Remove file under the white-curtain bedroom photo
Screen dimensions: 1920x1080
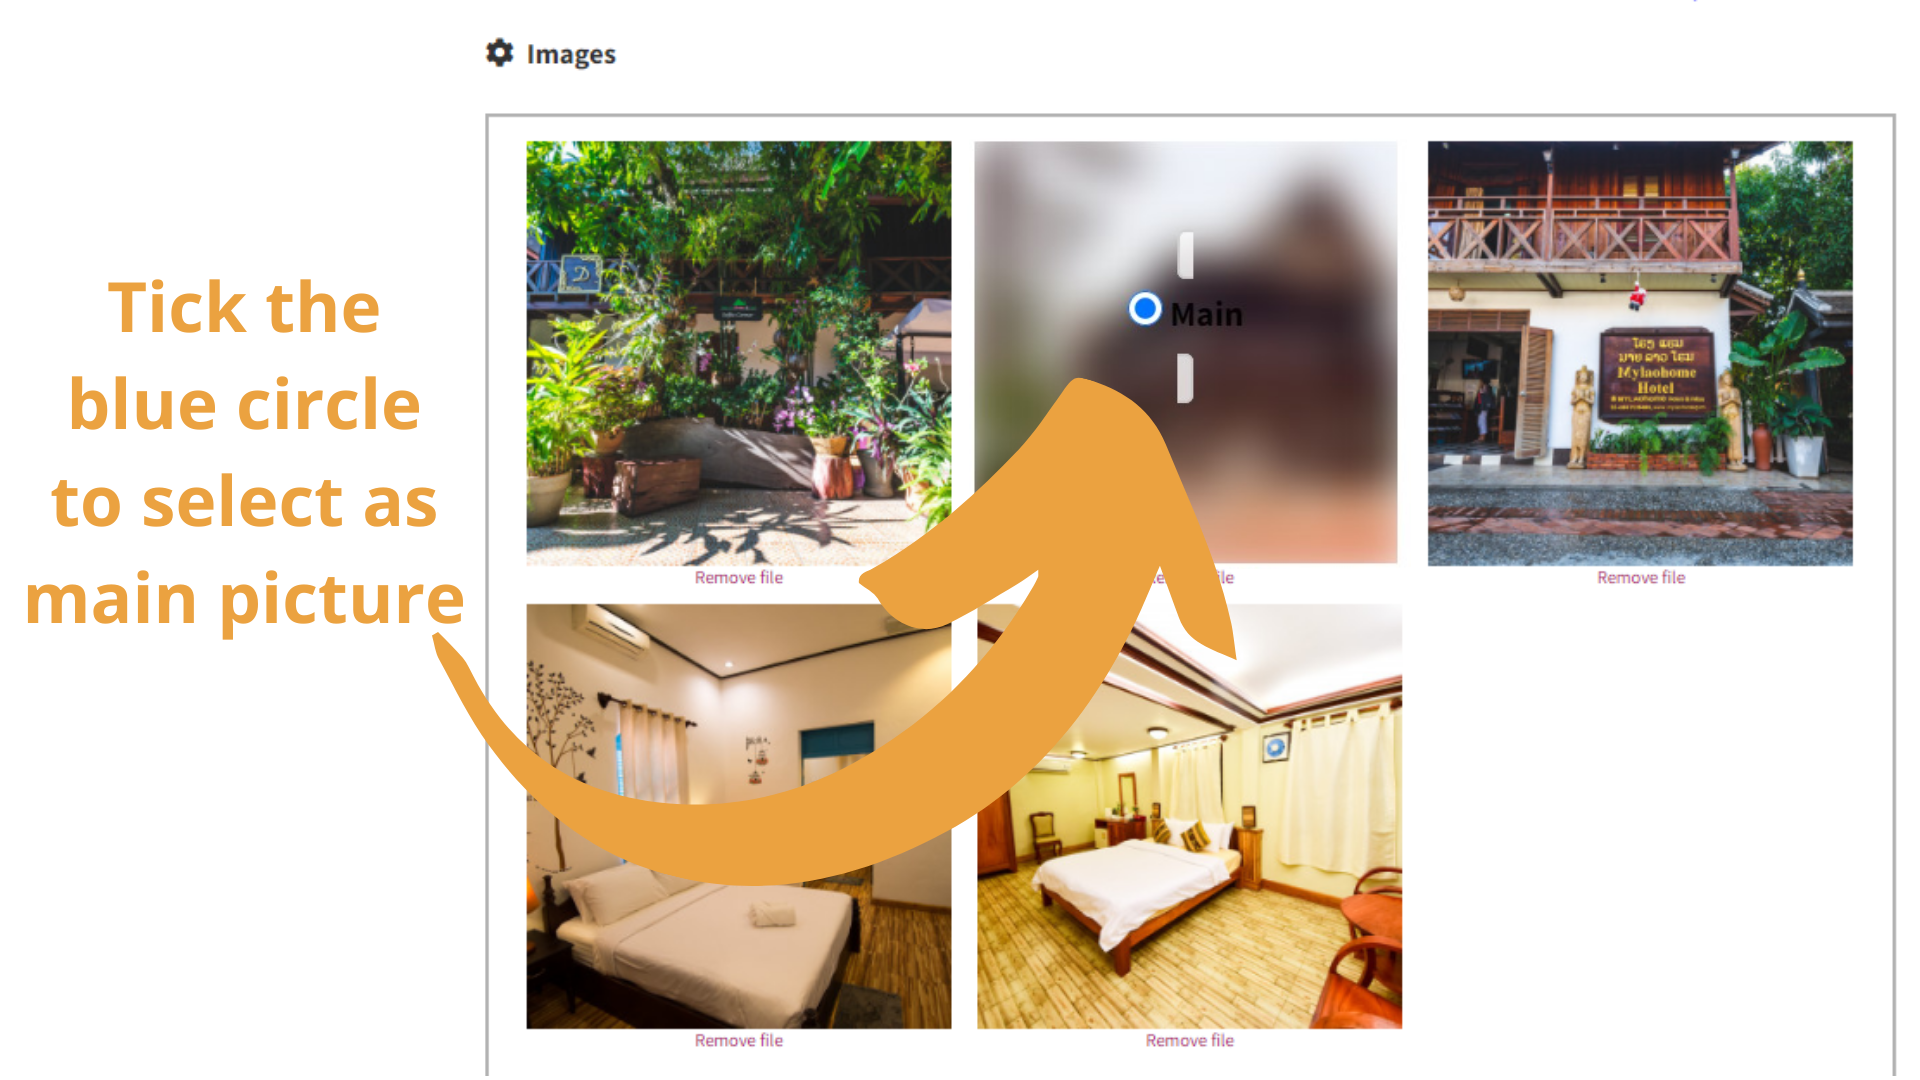739,1041
